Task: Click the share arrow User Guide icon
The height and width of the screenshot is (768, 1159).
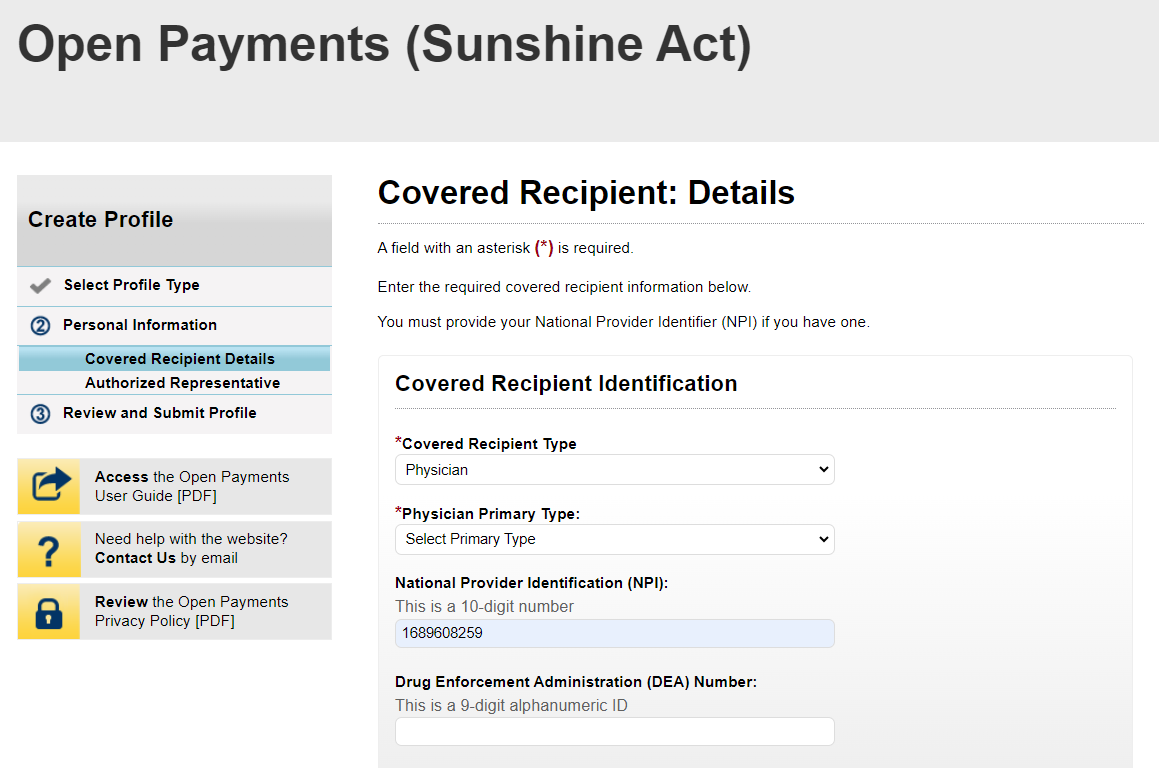Action: 49,486
